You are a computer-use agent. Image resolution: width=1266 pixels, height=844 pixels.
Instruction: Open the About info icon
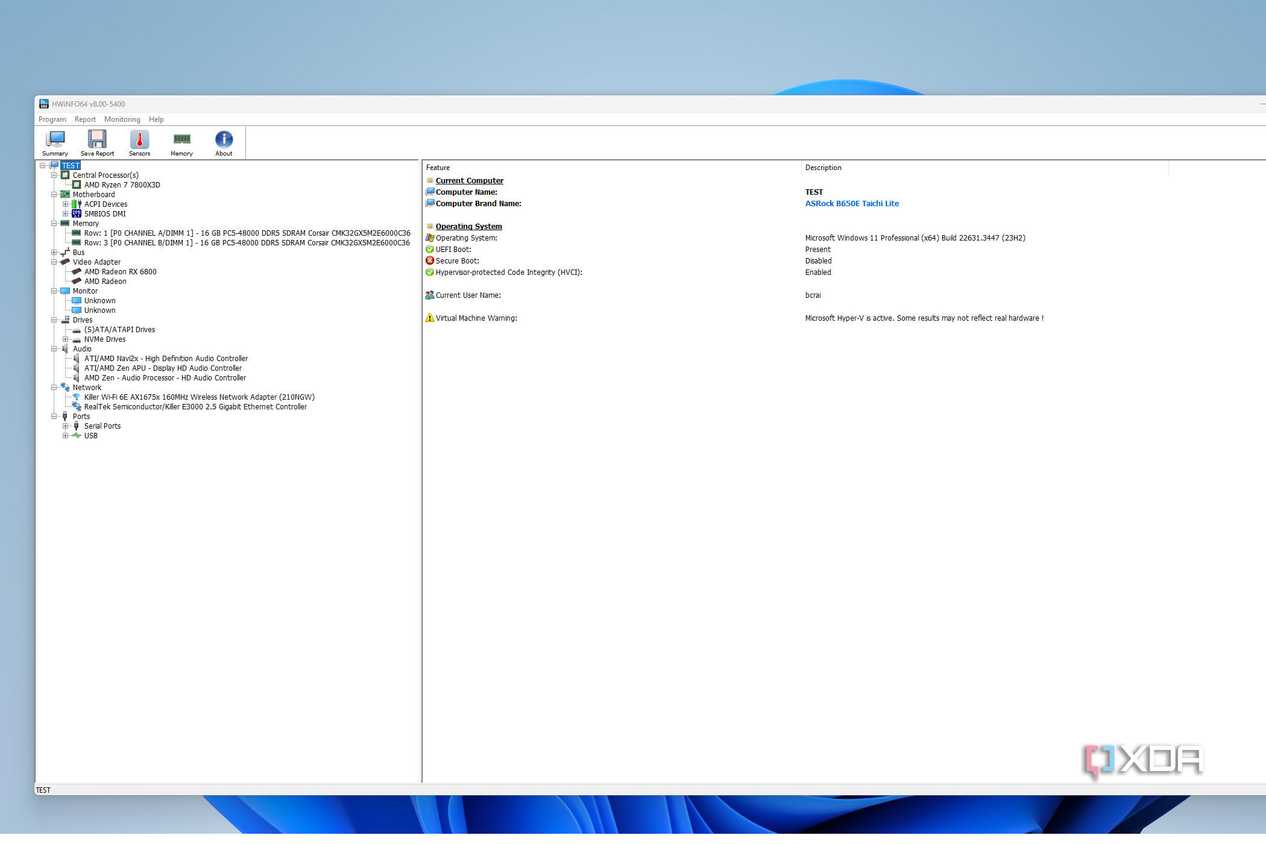tap(224, 139)
